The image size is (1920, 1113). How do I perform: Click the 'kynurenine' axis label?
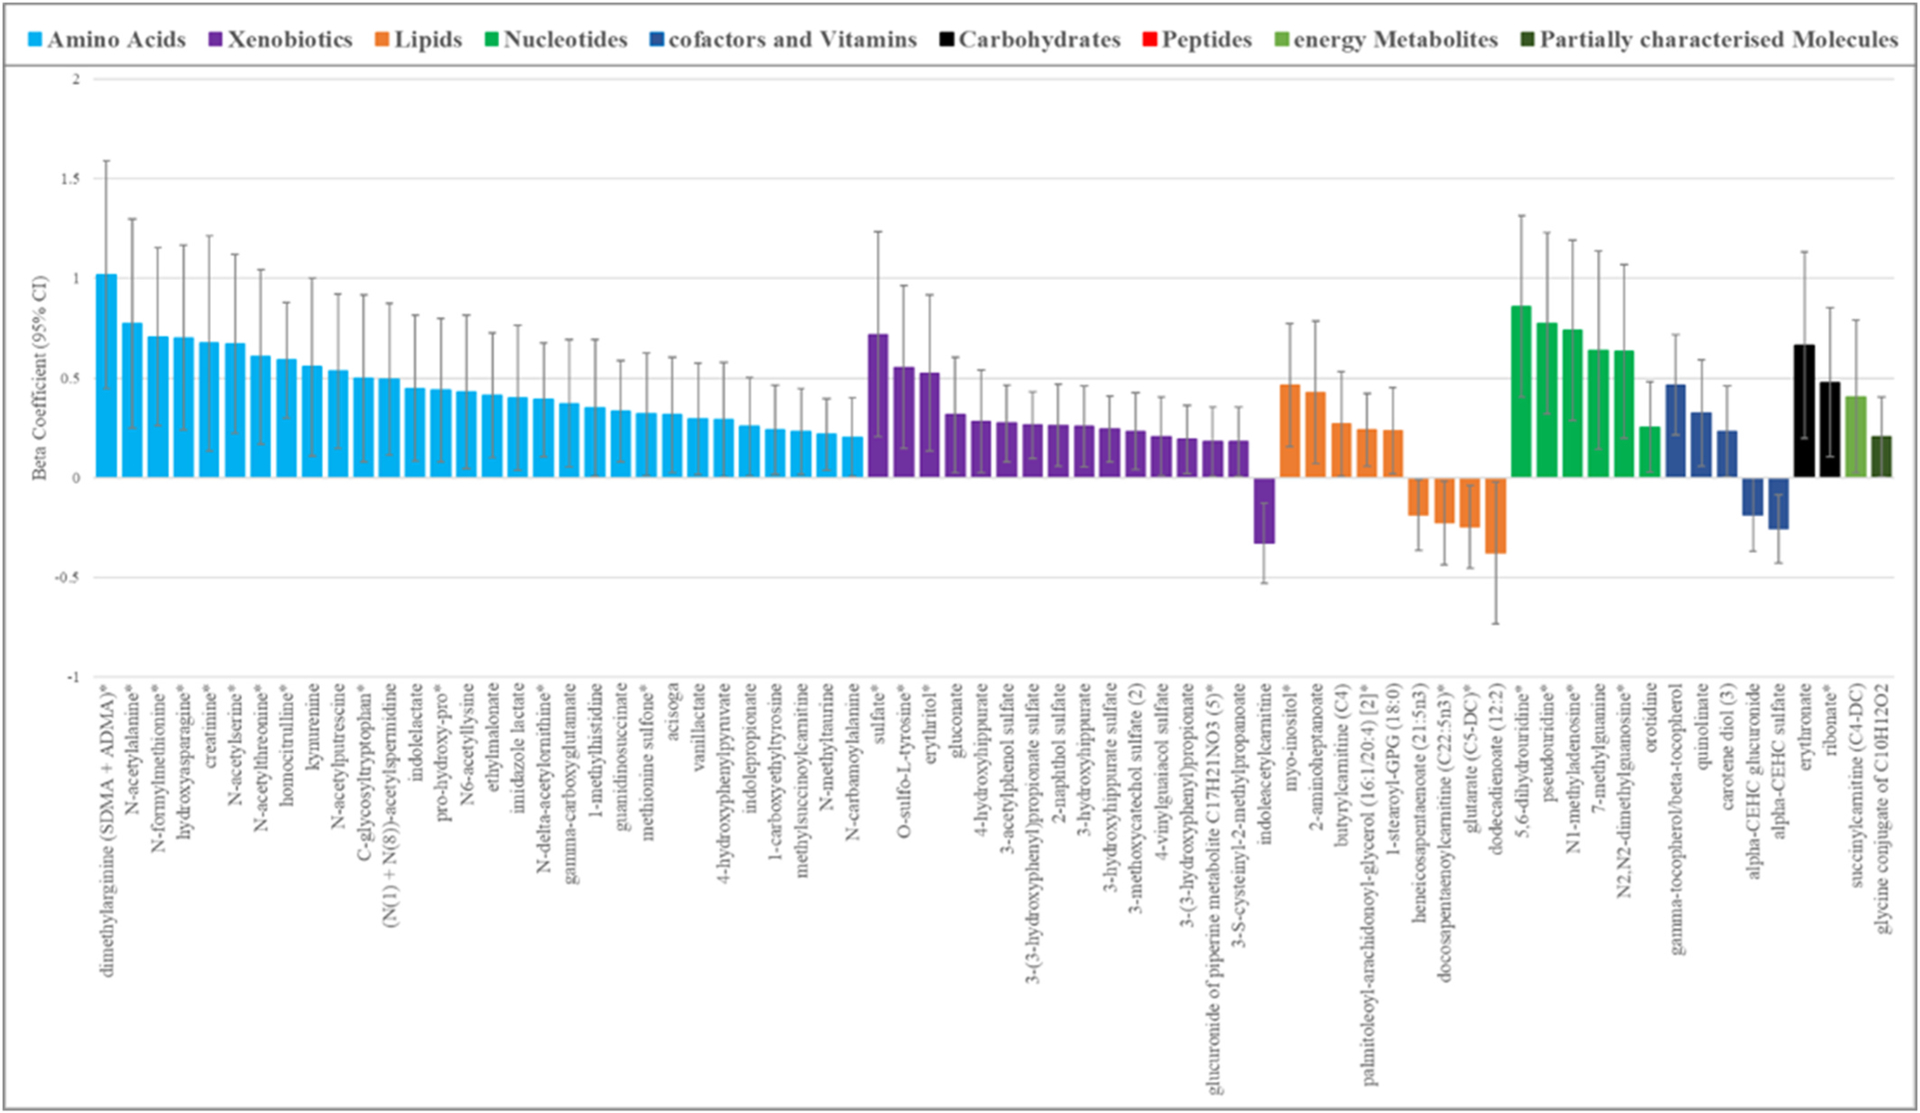click(313, 727)
